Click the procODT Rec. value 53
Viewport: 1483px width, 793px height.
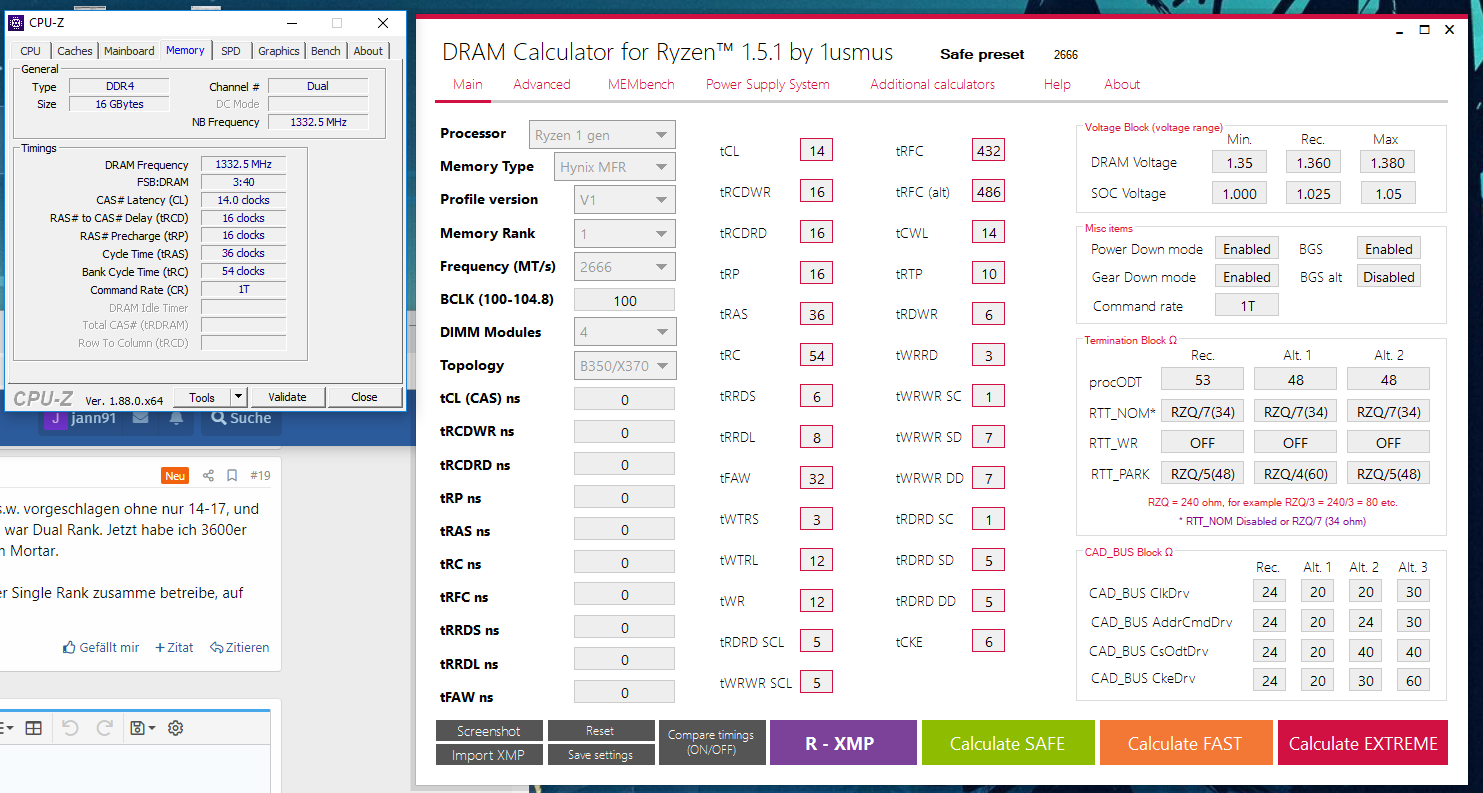(x=1202, y=380)
